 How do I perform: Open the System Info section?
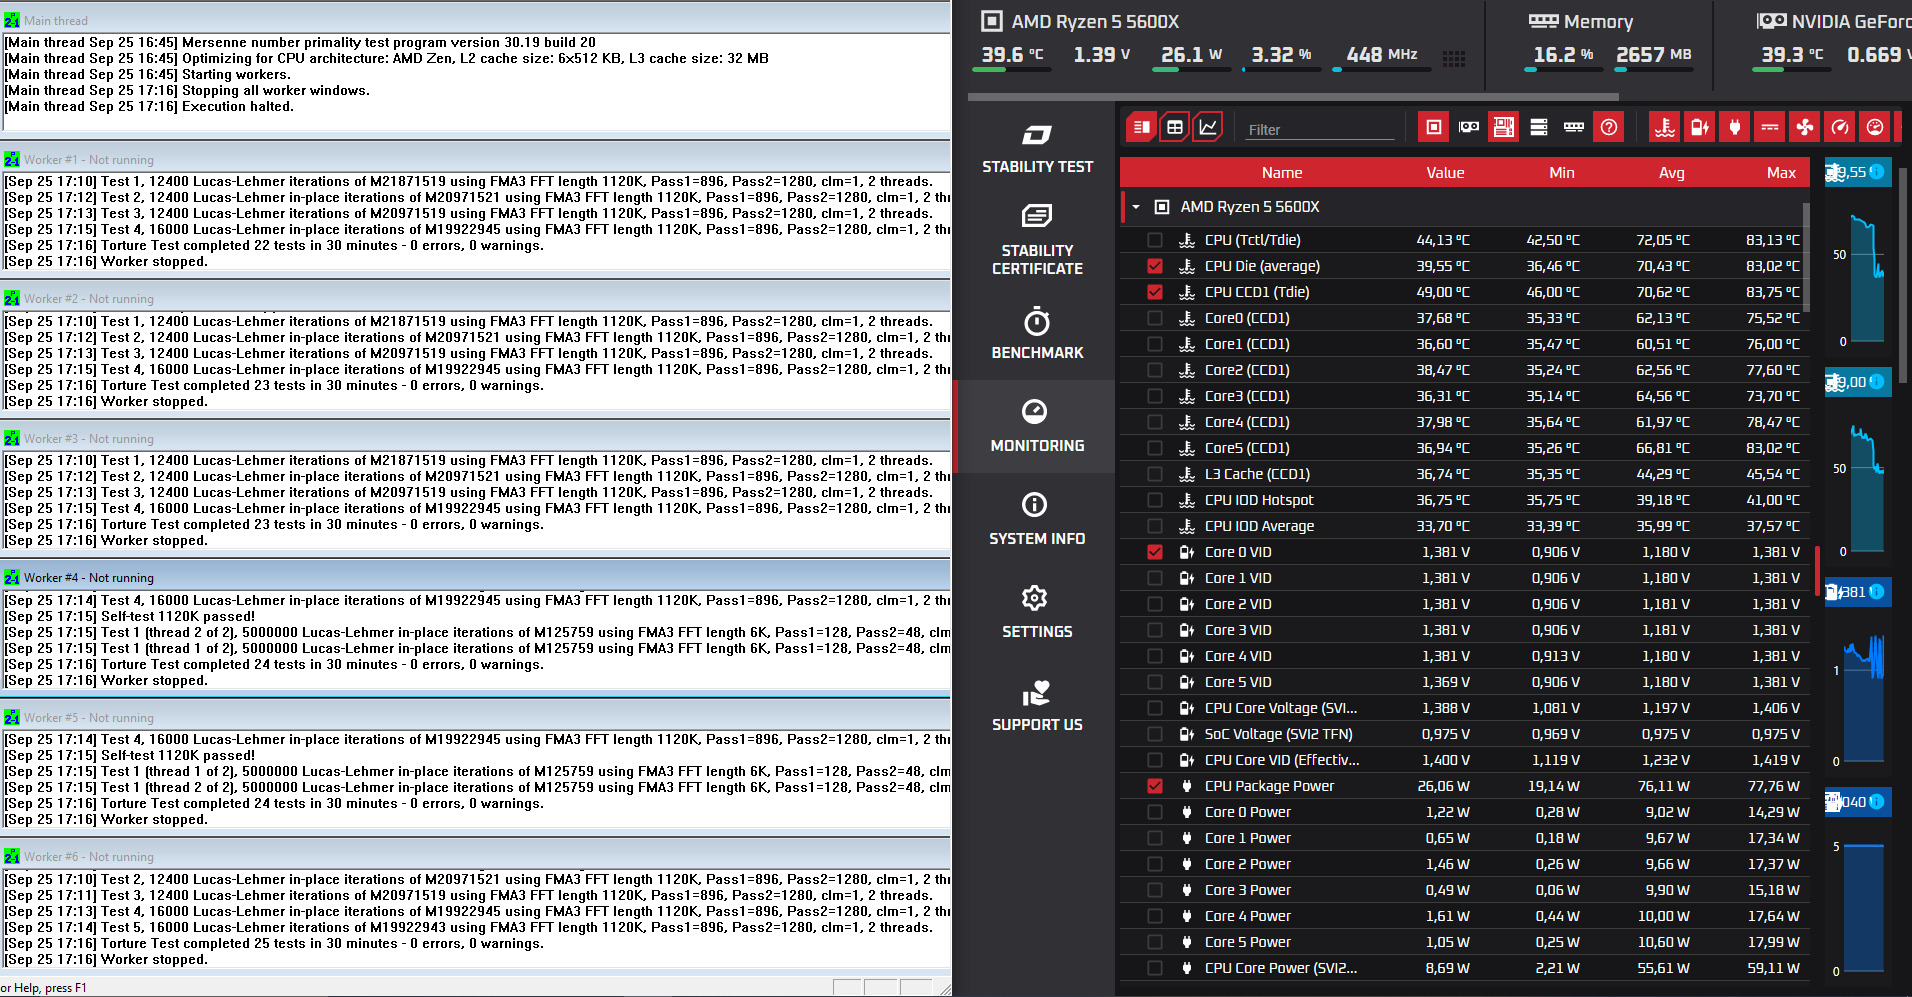[1037, 520]
